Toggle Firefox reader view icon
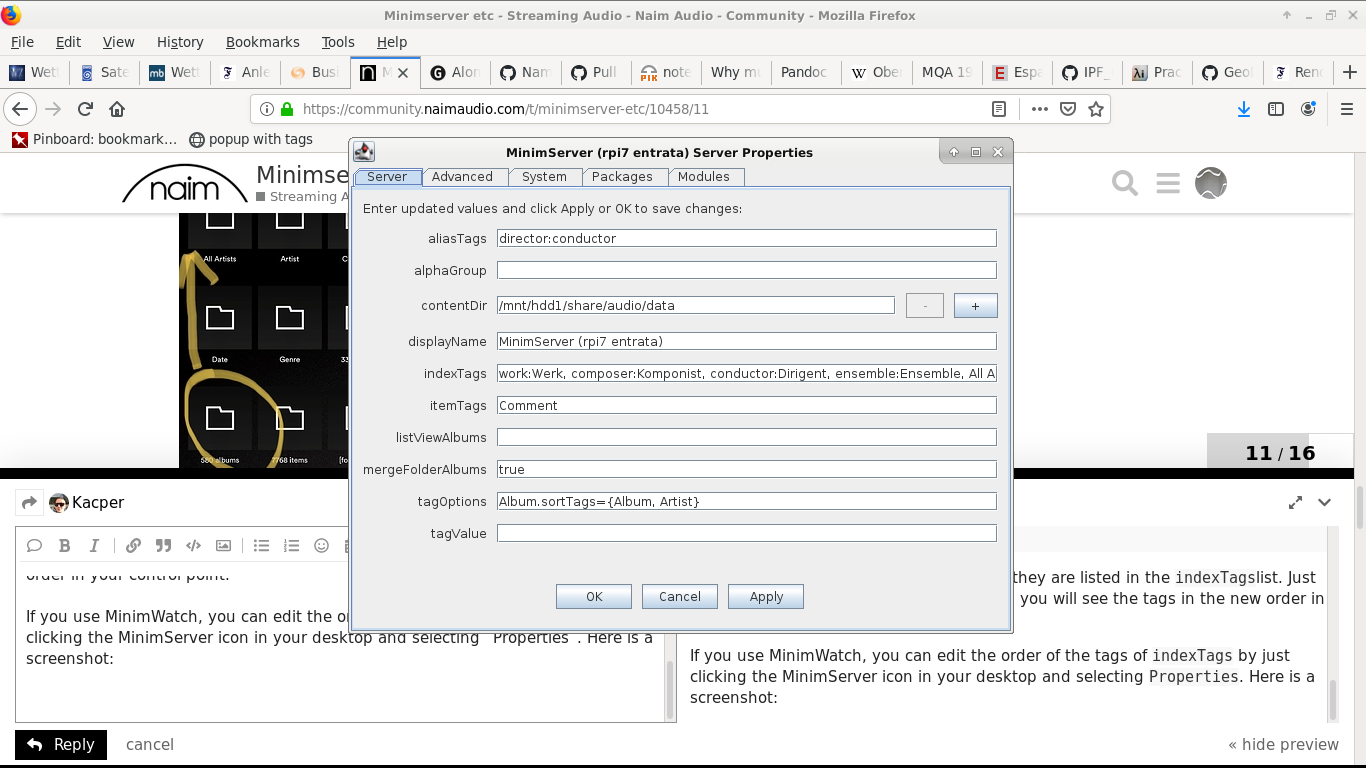Image resolution: width=1366 pixels, height=768 pixels. tap(998, 109)
